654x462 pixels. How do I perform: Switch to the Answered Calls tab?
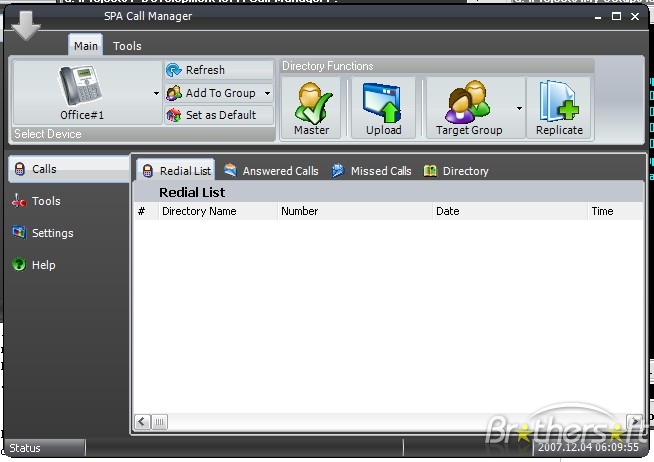point(271,171)
